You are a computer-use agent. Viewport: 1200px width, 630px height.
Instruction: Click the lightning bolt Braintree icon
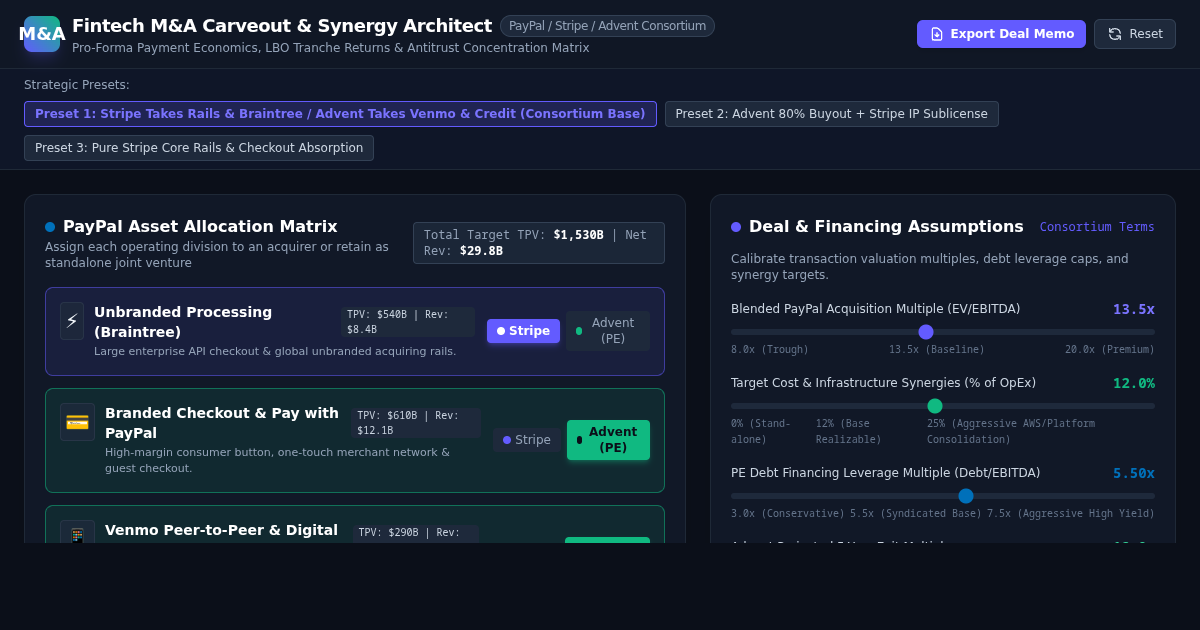(72, 321)
